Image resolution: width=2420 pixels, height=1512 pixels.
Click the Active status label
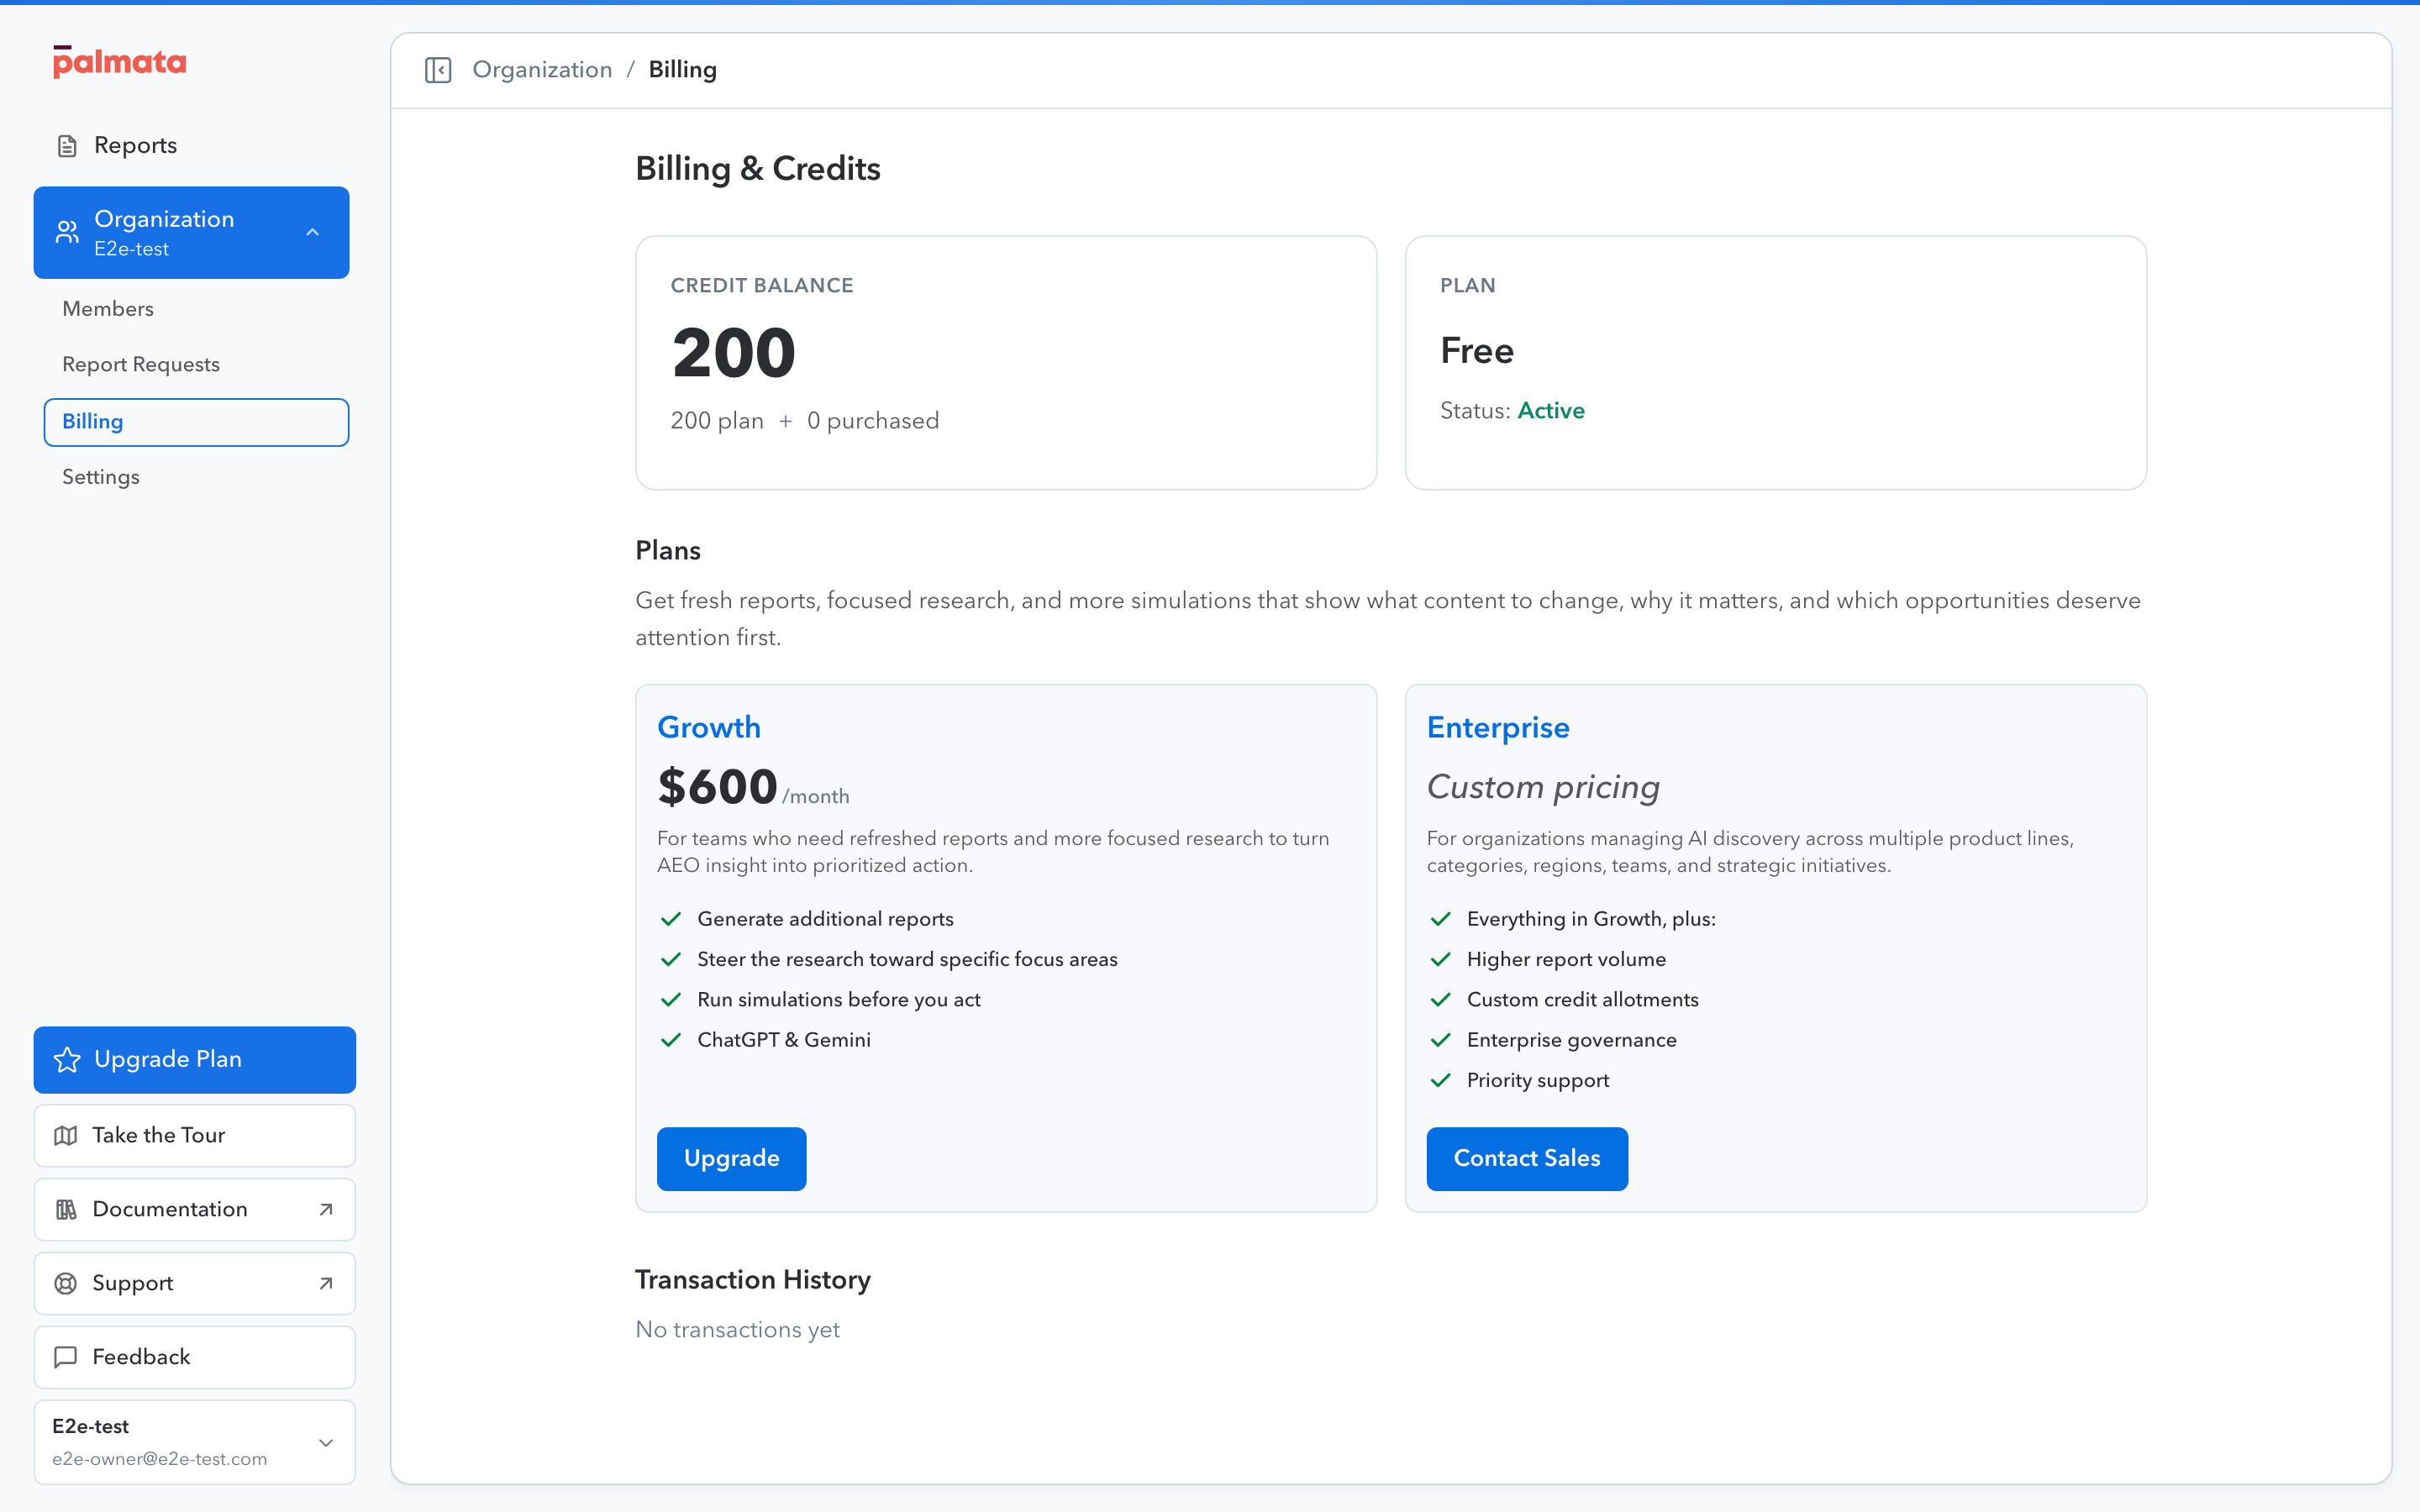pyautogui.click(x=1550, y=411)
